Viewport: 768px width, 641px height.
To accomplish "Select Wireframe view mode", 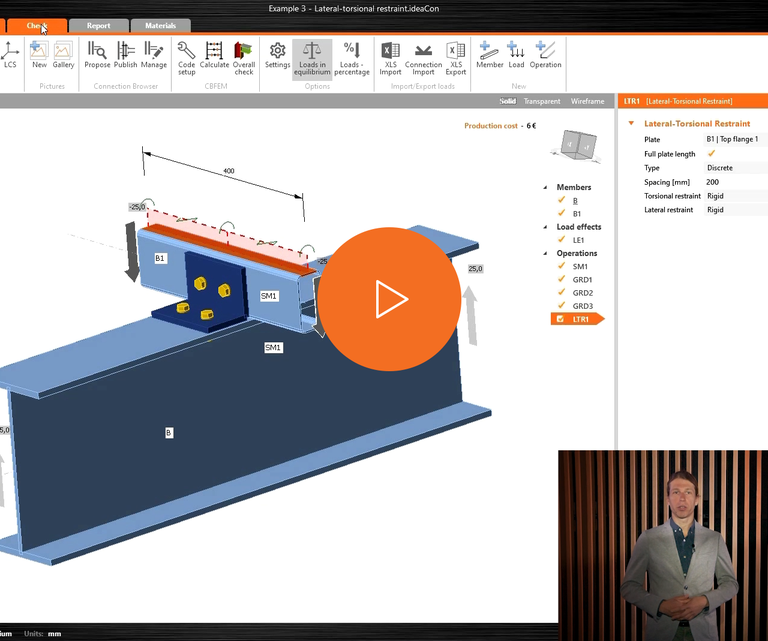I will click(x=587, y=101).
